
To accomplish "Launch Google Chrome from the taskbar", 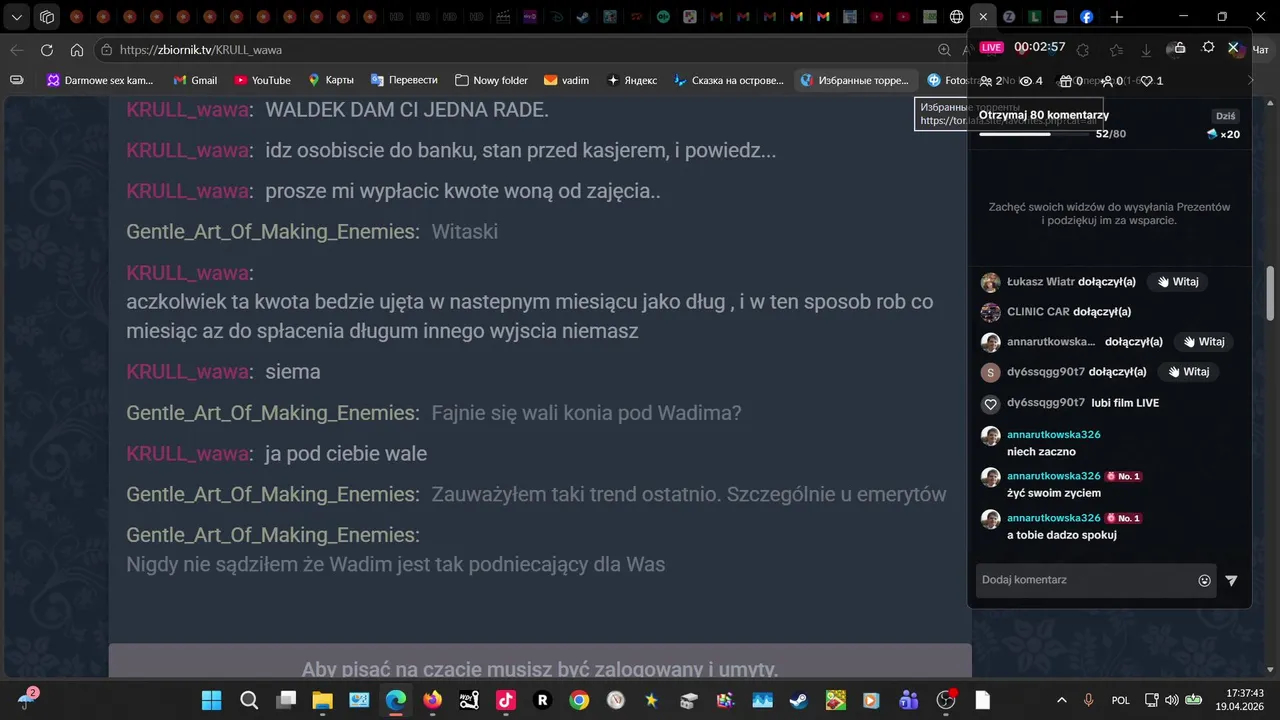I will click(579, 700).
